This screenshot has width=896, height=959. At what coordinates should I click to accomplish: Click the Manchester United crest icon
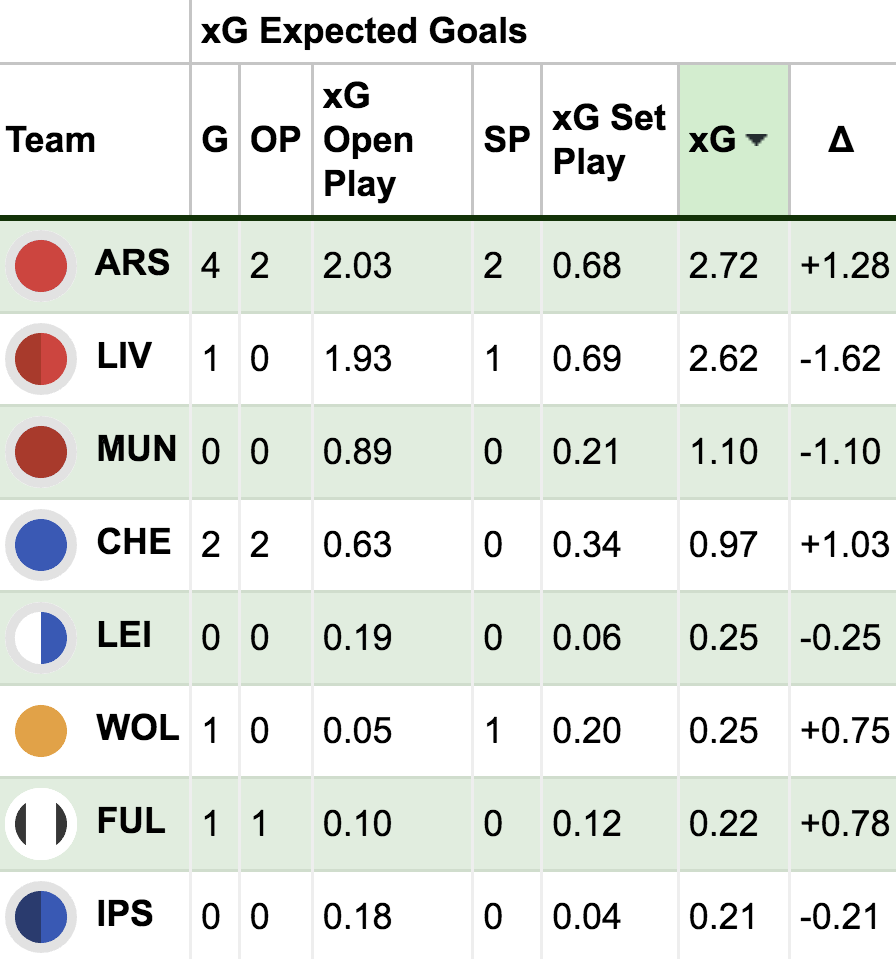click(41, 452)
